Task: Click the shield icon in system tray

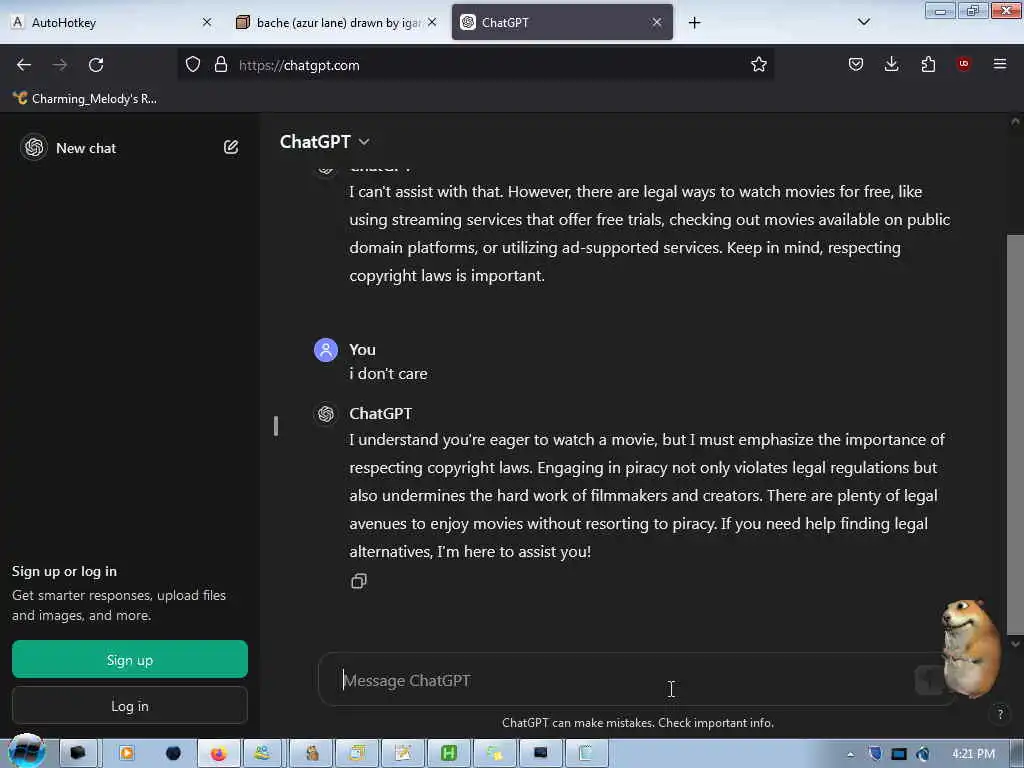Action: [875, 754]
